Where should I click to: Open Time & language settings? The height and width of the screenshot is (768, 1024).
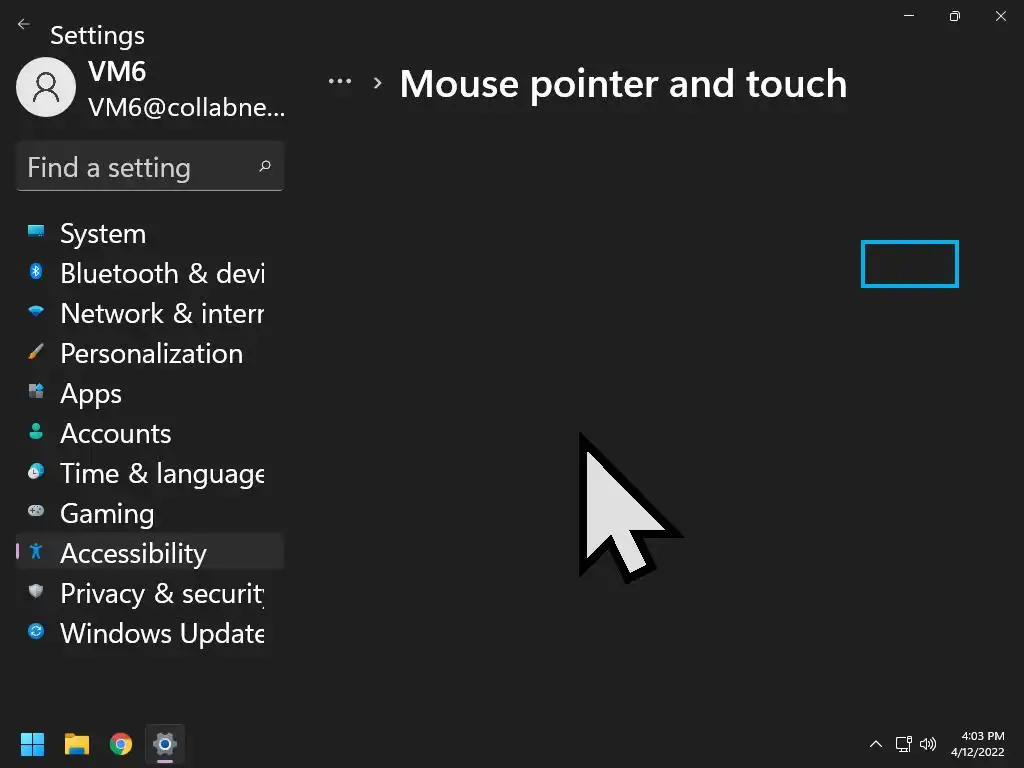[160, 474]
